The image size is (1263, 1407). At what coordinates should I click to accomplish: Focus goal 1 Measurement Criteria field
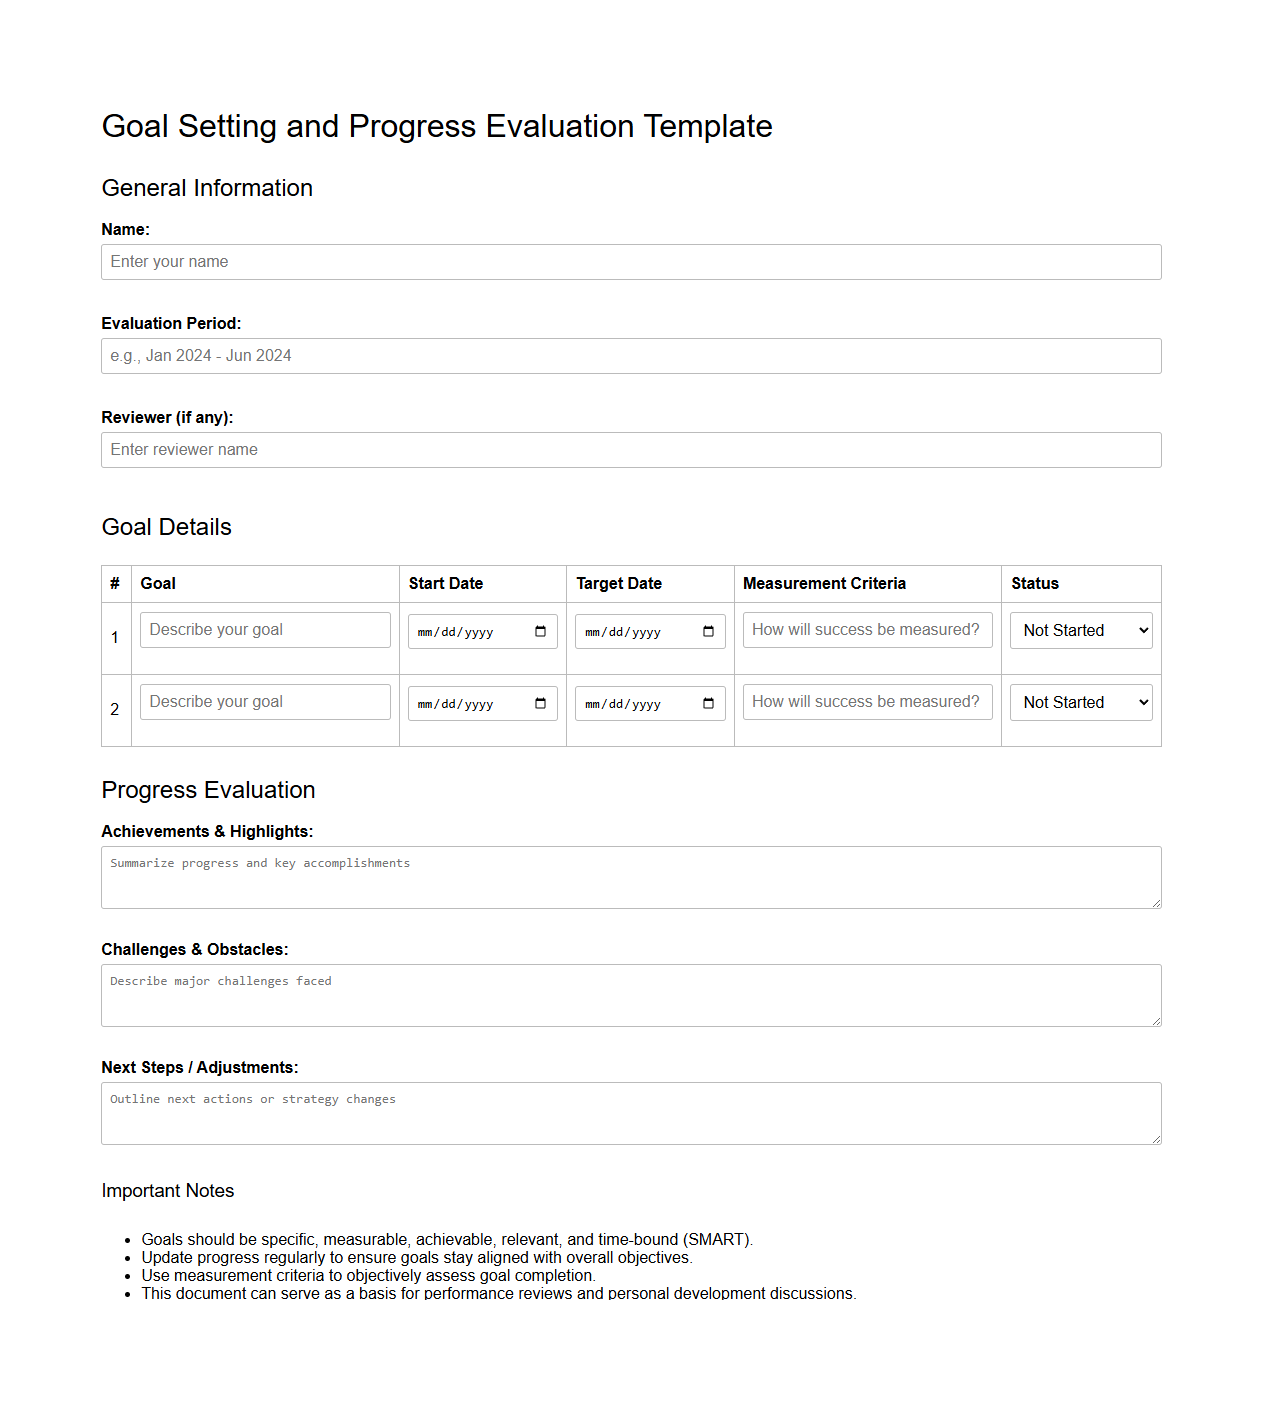[867, 630]
